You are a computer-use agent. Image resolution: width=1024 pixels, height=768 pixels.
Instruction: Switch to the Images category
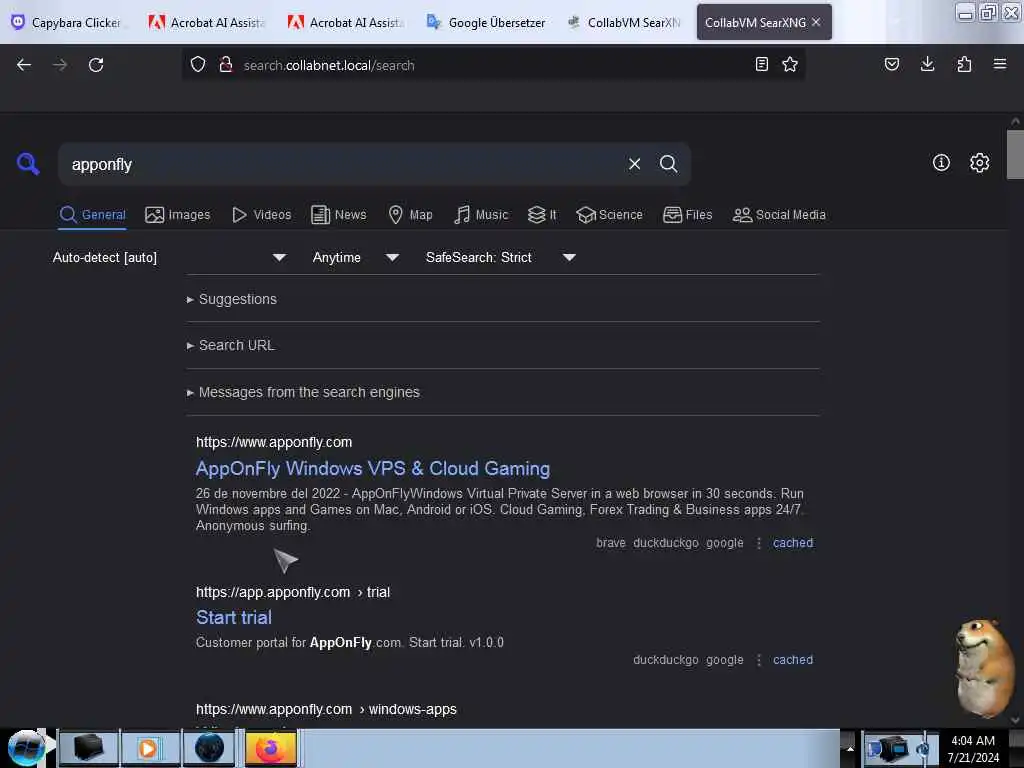pyautogui.click(x=178, y=215)
